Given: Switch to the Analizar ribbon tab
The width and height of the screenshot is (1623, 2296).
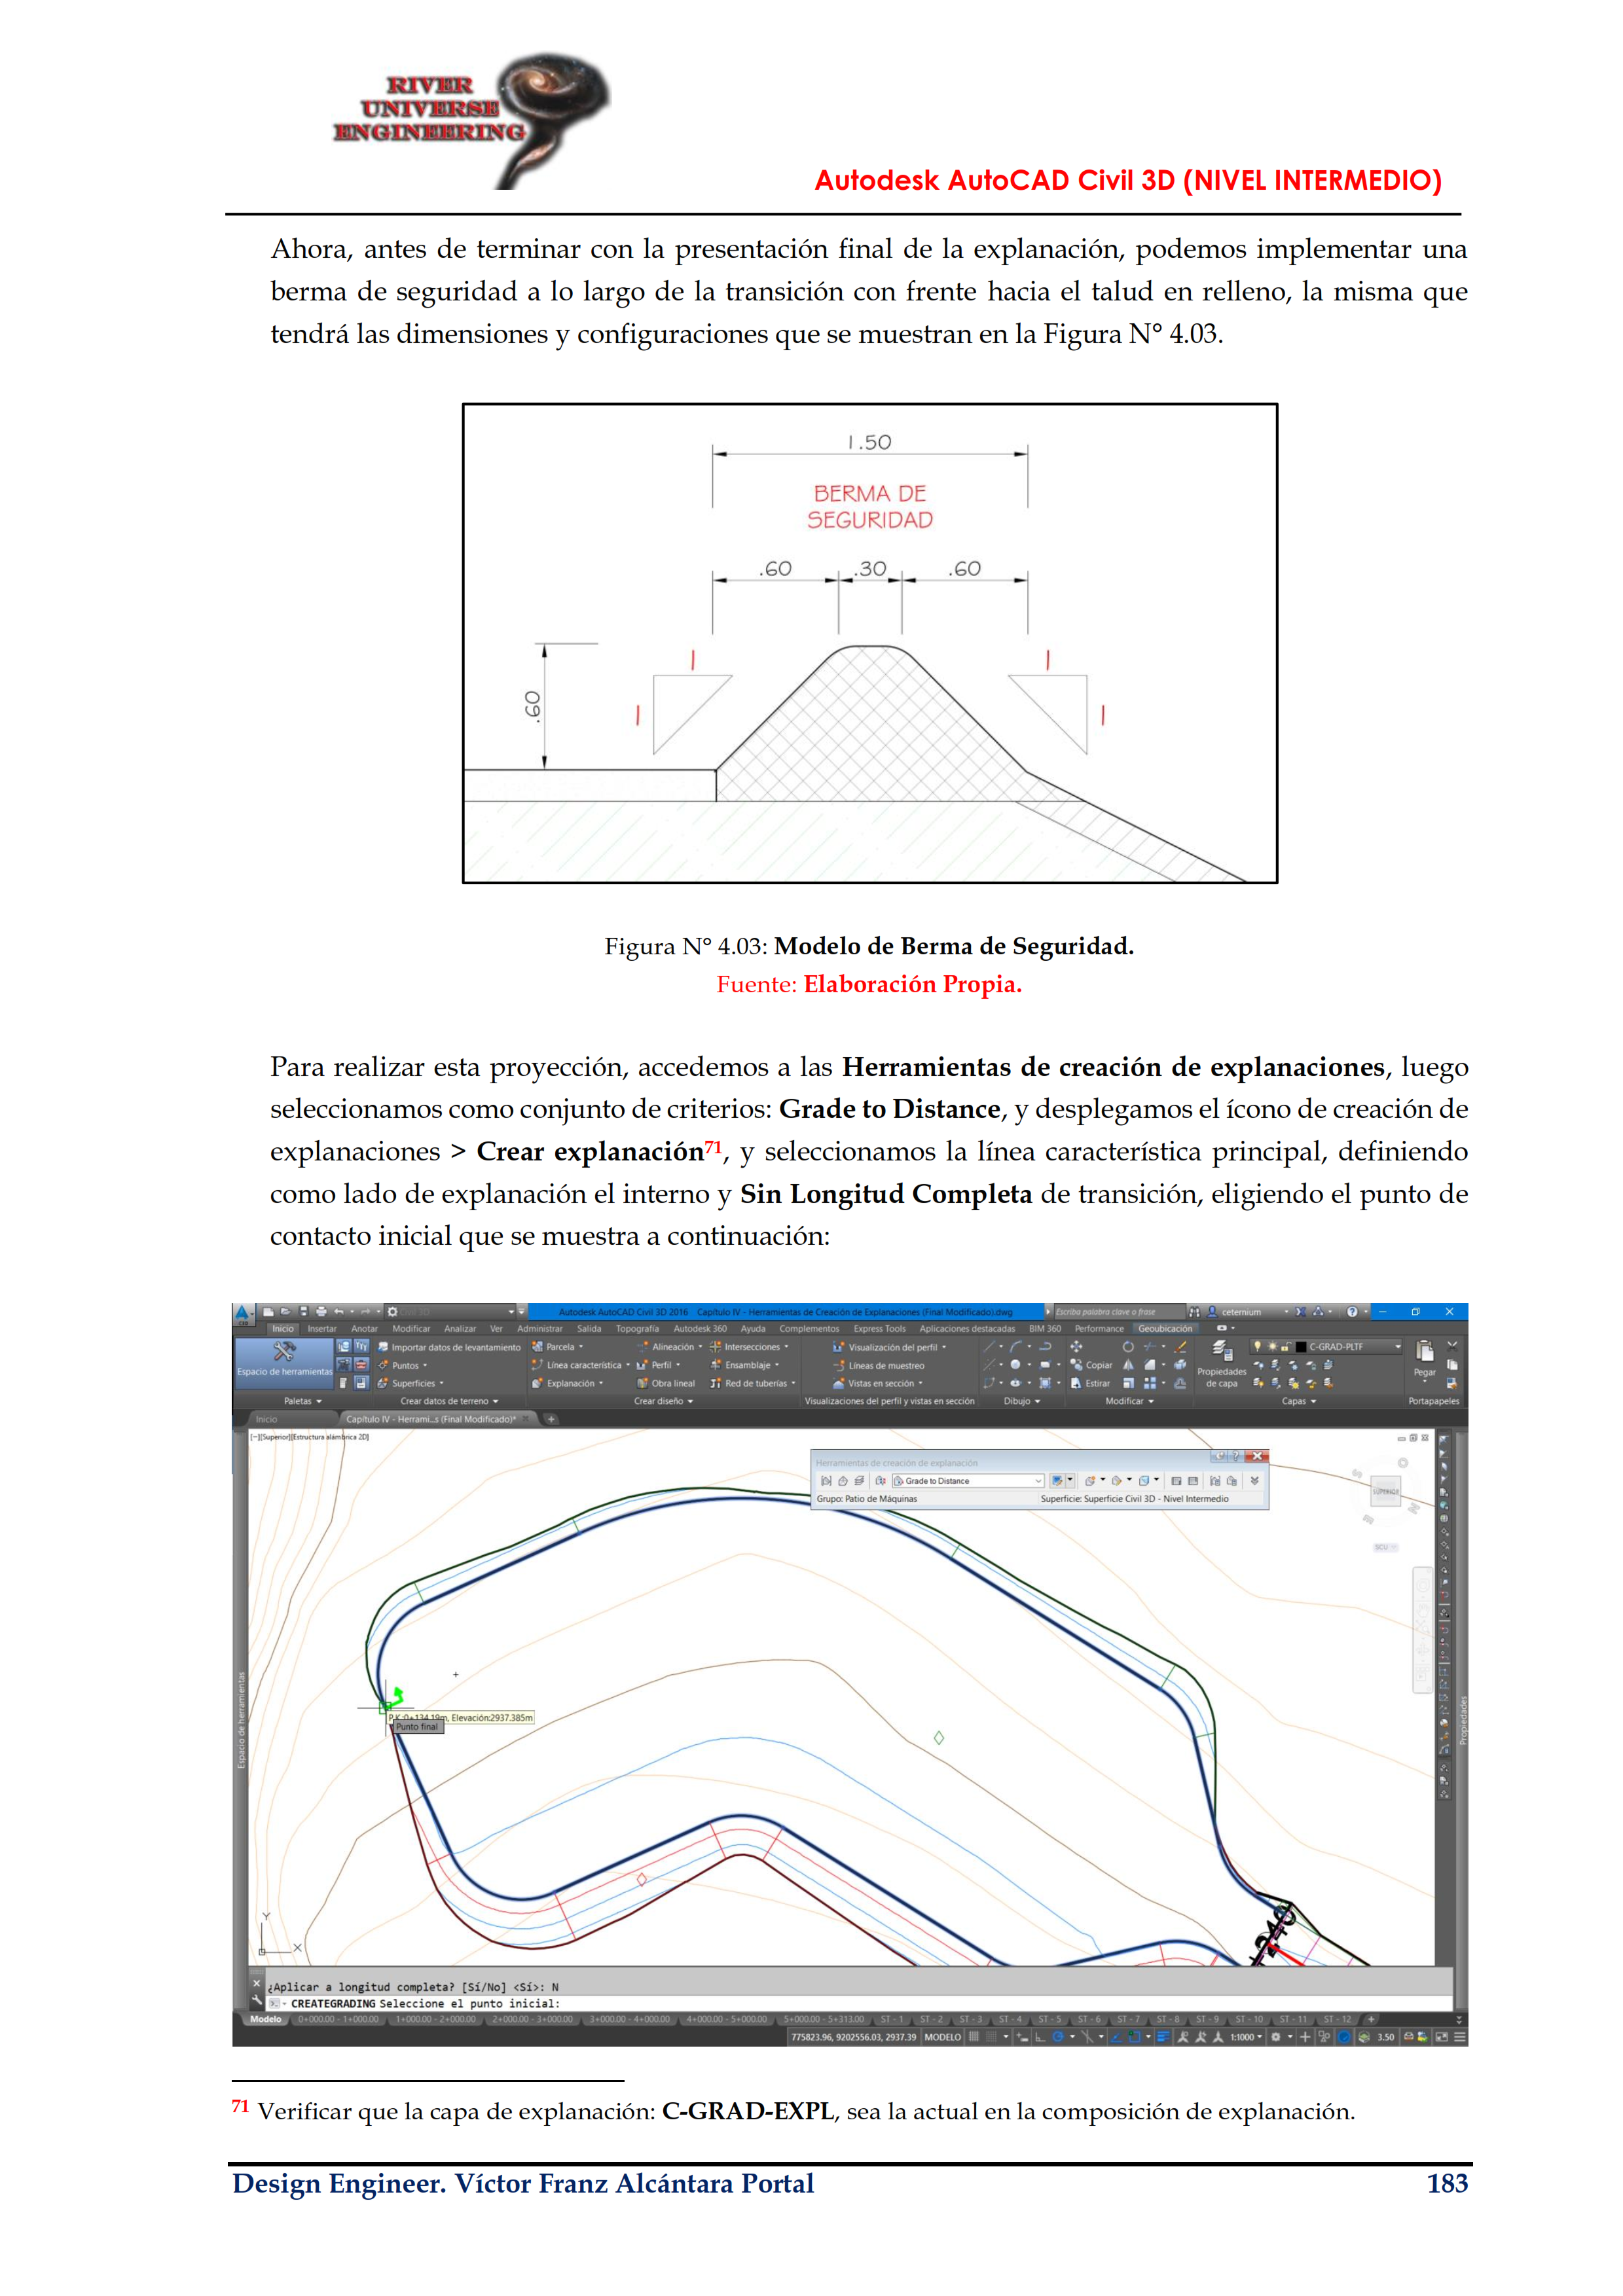Looking at the screenshot, I should (x=460, y=1329).
